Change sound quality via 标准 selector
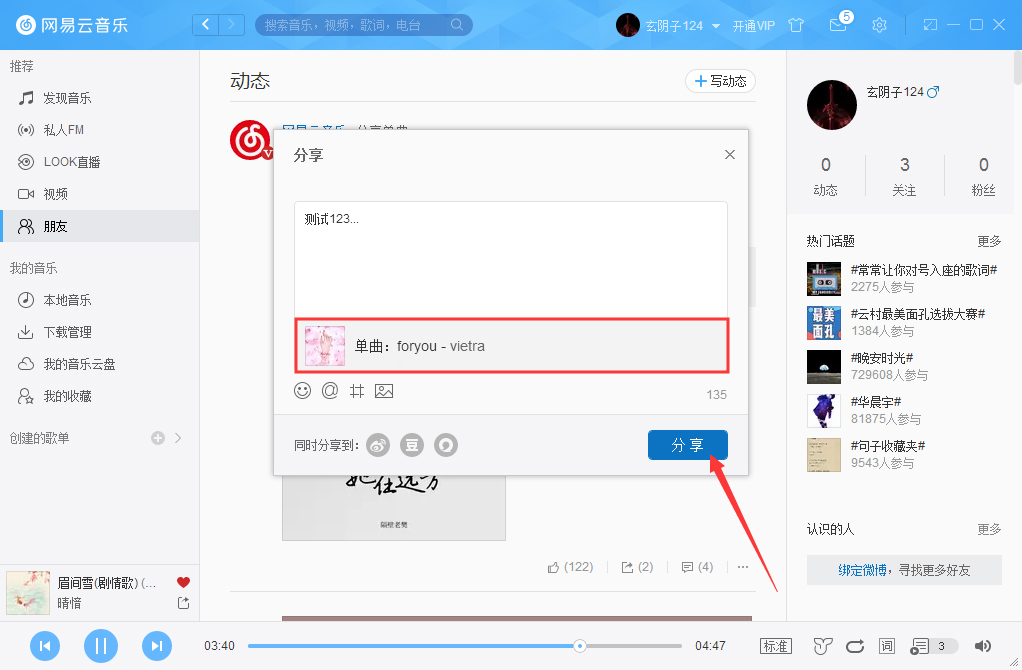The width and height of the screenshot is (1022, 670). tap(775, 646)
